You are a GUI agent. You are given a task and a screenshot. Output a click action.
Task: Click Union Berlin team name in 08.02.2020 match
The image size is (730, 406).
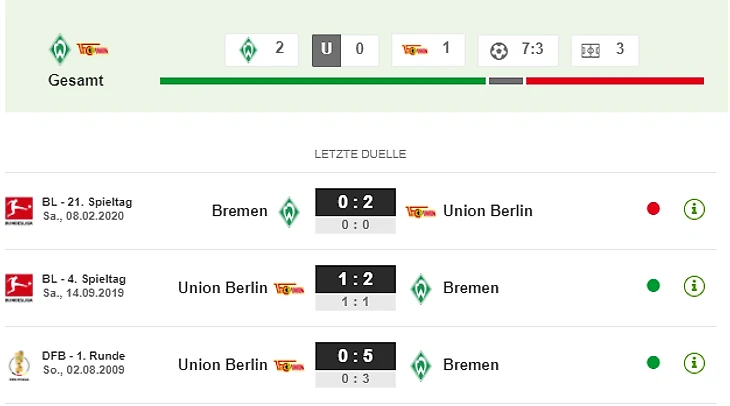(487, 211)
